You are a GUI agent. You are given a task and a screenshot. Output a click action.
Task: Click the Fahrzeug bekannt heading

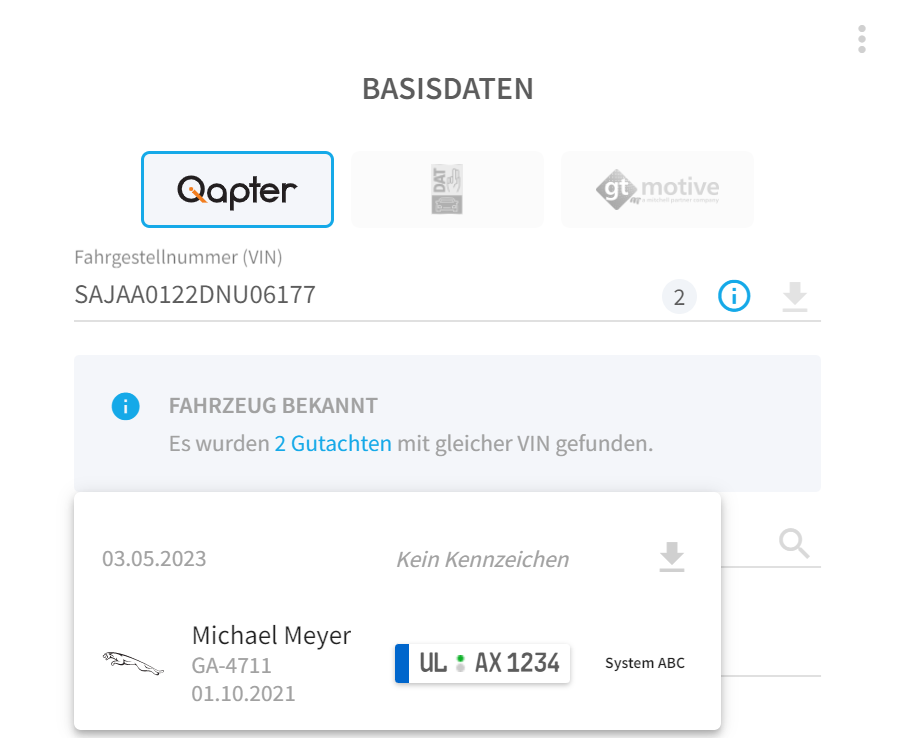tap(273, 406)
